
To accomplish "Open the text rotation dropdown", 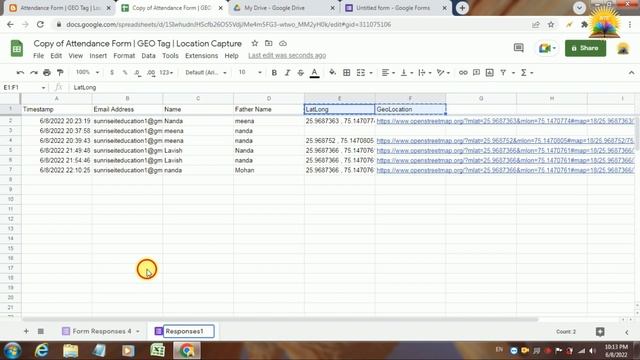I will pos(443,73).
